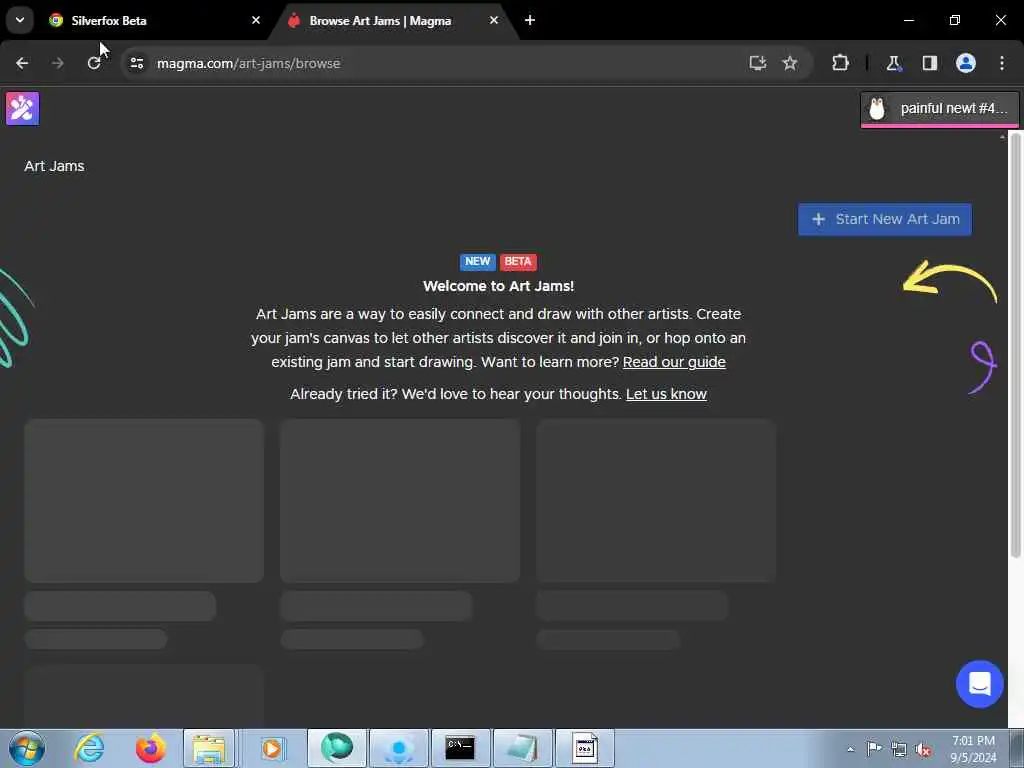
Task: Bookmark this page with star icon
Action: (x=790, y=63)
